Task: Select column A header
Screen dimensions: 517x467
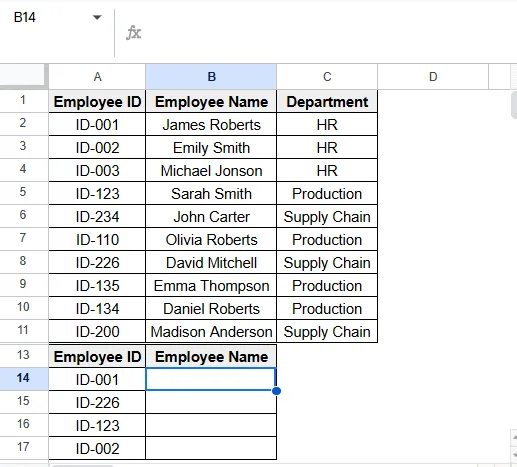Action: click(x=97, y=77)
